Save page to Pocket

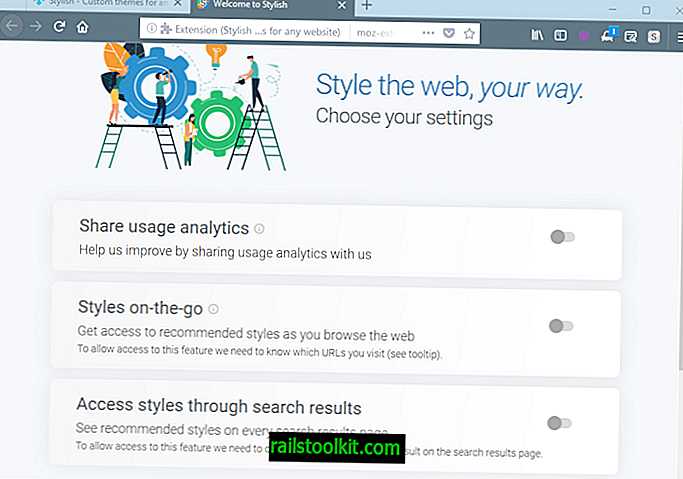[449, 33]
